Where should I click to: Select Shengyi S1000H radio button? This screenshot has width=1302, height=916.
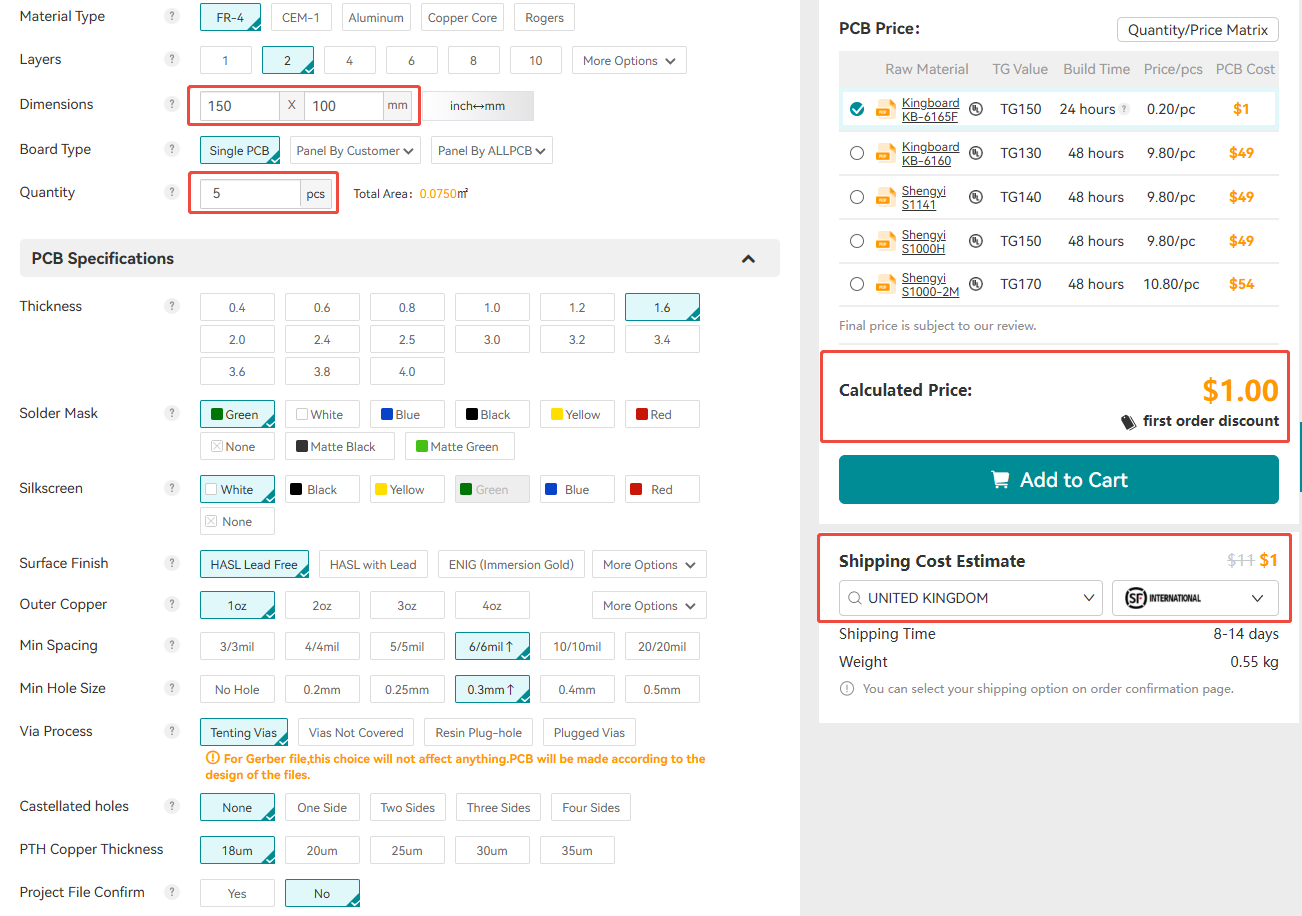click(x=857, y=241)
